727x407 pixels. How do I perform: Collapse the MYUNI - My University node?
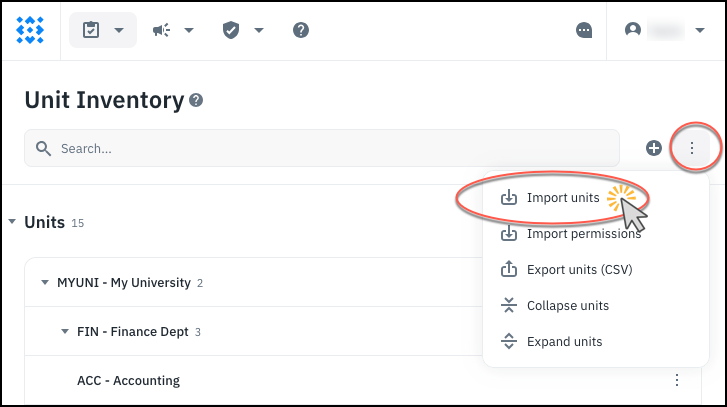pyautogui.click(x=45, y=283)
